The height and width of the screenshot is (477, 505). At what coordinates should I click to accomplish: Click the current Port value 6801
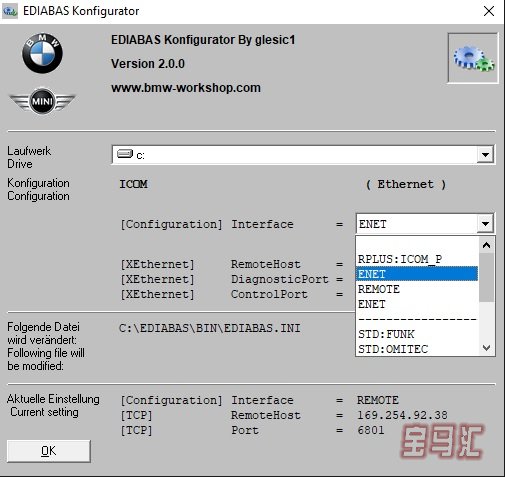coord(371,430)
